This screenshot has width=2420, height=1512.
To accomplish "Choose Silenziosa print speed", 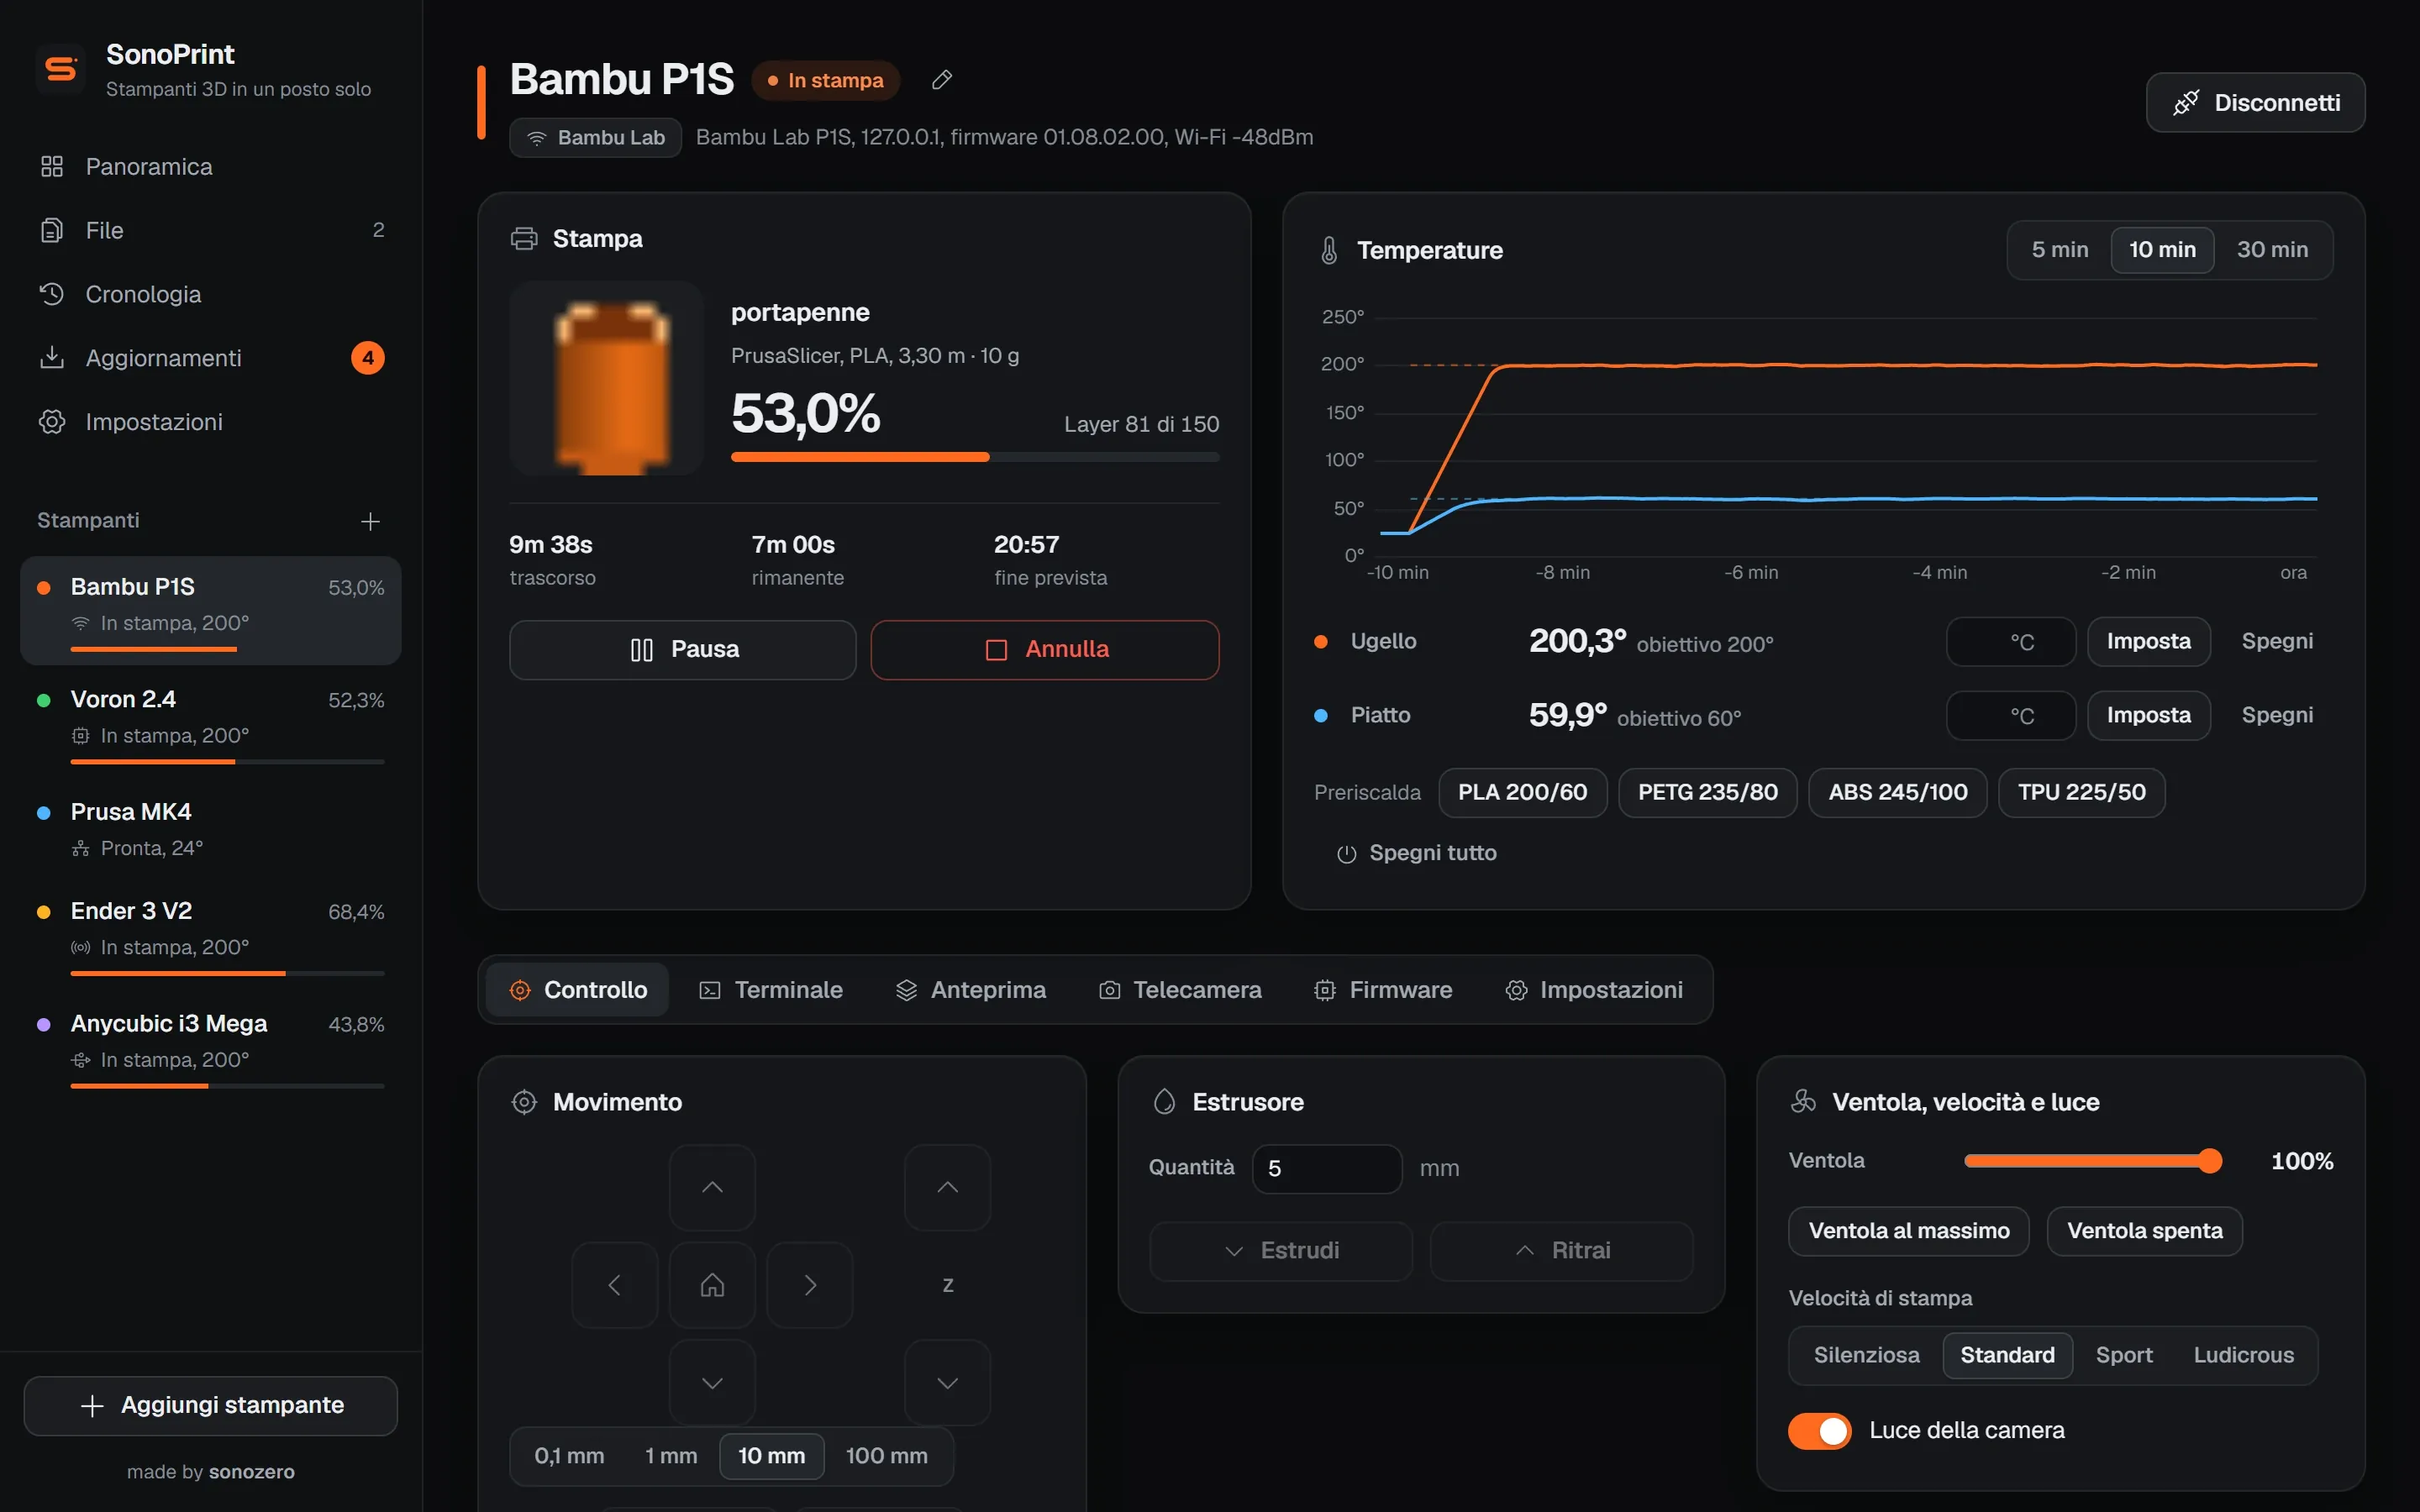I will click(1866, 1356).
